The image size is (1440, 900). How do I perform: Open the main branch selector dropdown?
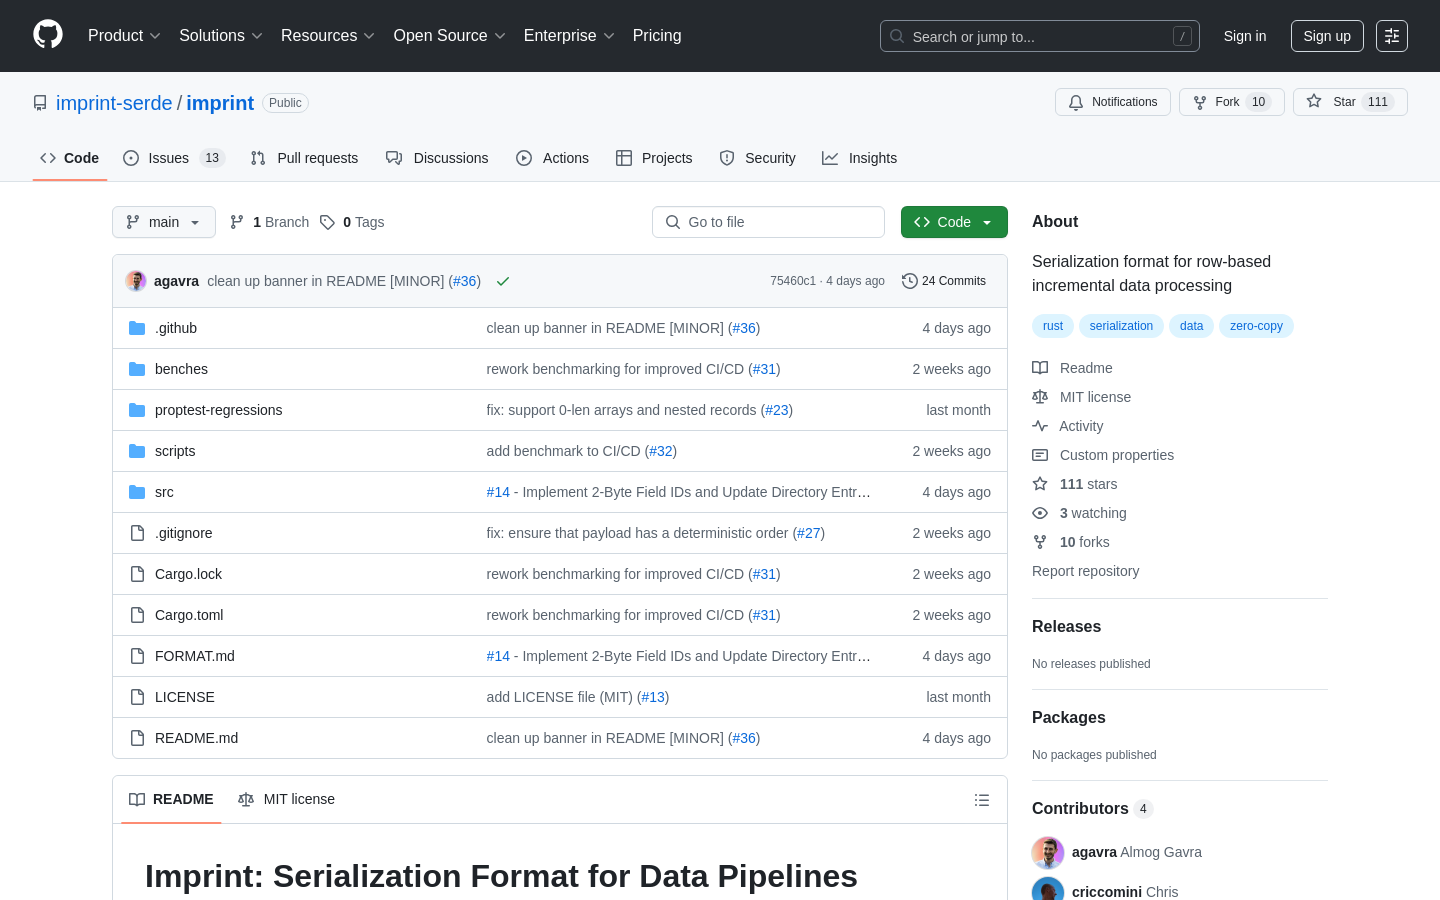coord(164,222)
